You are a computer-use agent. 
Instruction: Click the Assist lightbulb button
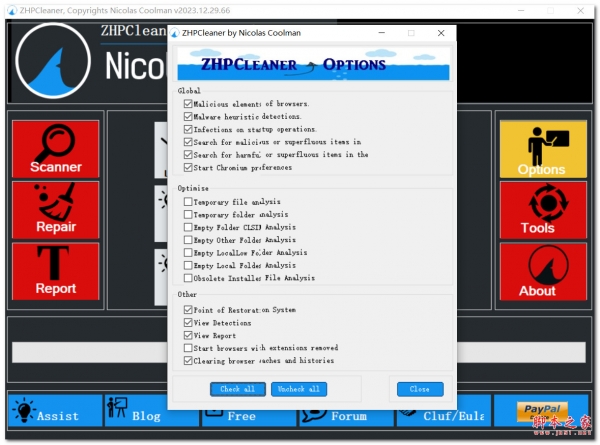point(55,411)
